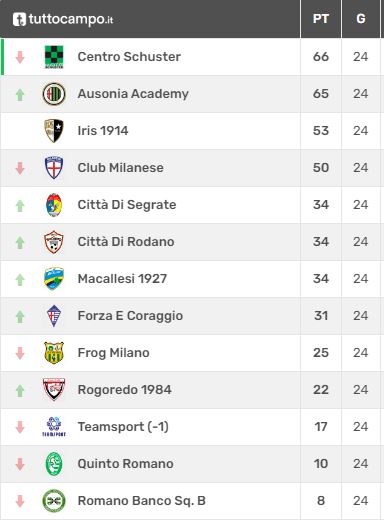Screen dimensions: 384x522
Task: Click the Iris 1914 shield logo
Action: (x=54, y=131)
